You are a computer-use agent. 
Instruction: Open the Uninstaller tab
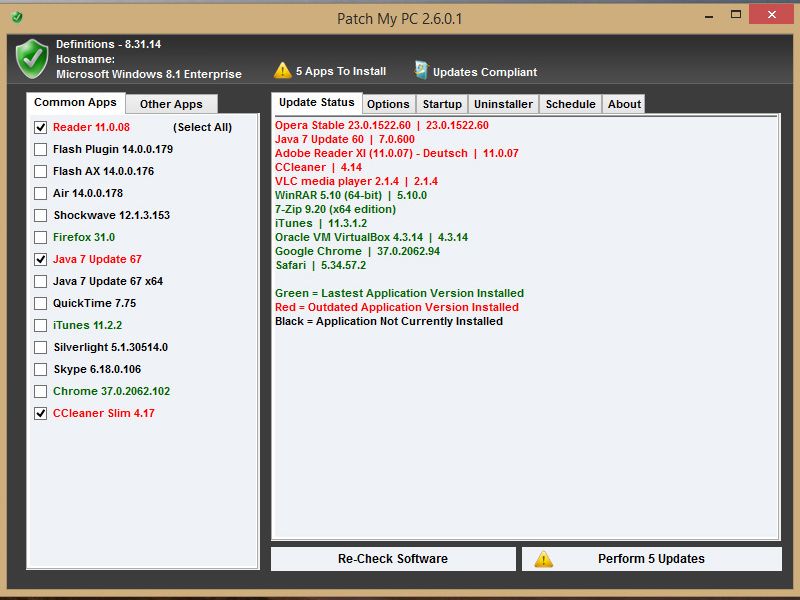(503, 104)
